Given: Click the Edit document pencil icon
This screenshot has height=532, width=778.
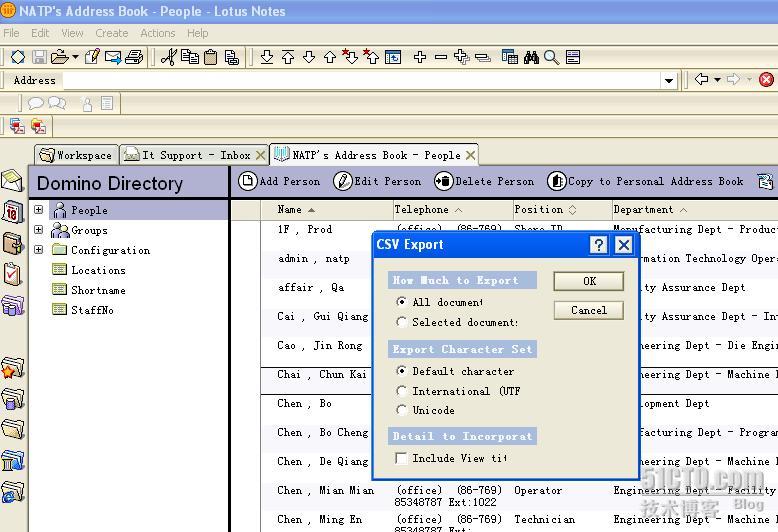Looking at the screenshot, I should pyautogui.click(x=92, y=57).
